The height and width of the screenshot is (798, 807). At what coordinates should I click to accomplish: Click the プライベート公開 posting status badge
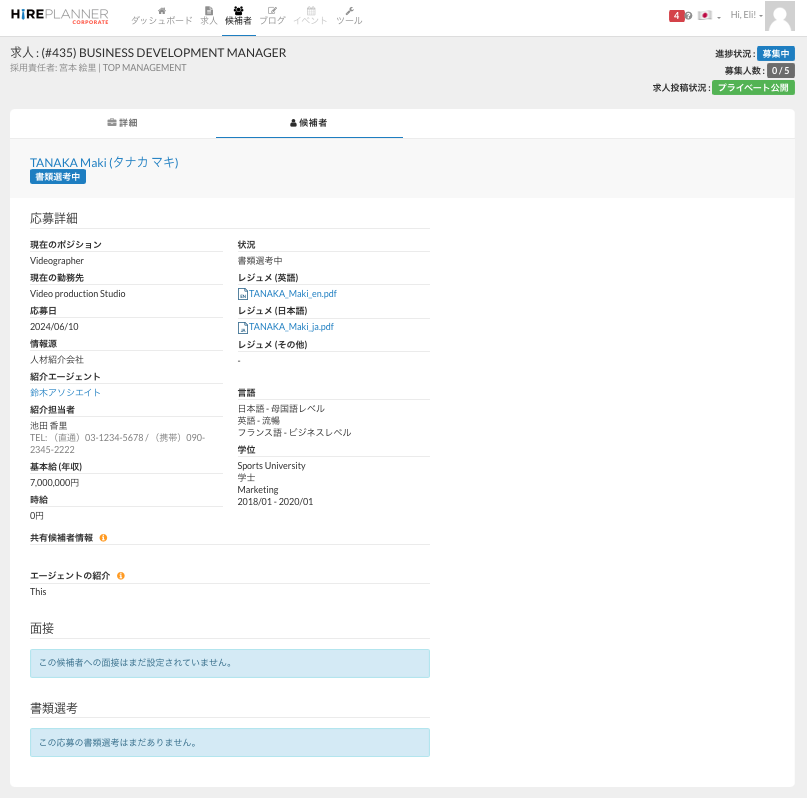(x=753, y=88)
